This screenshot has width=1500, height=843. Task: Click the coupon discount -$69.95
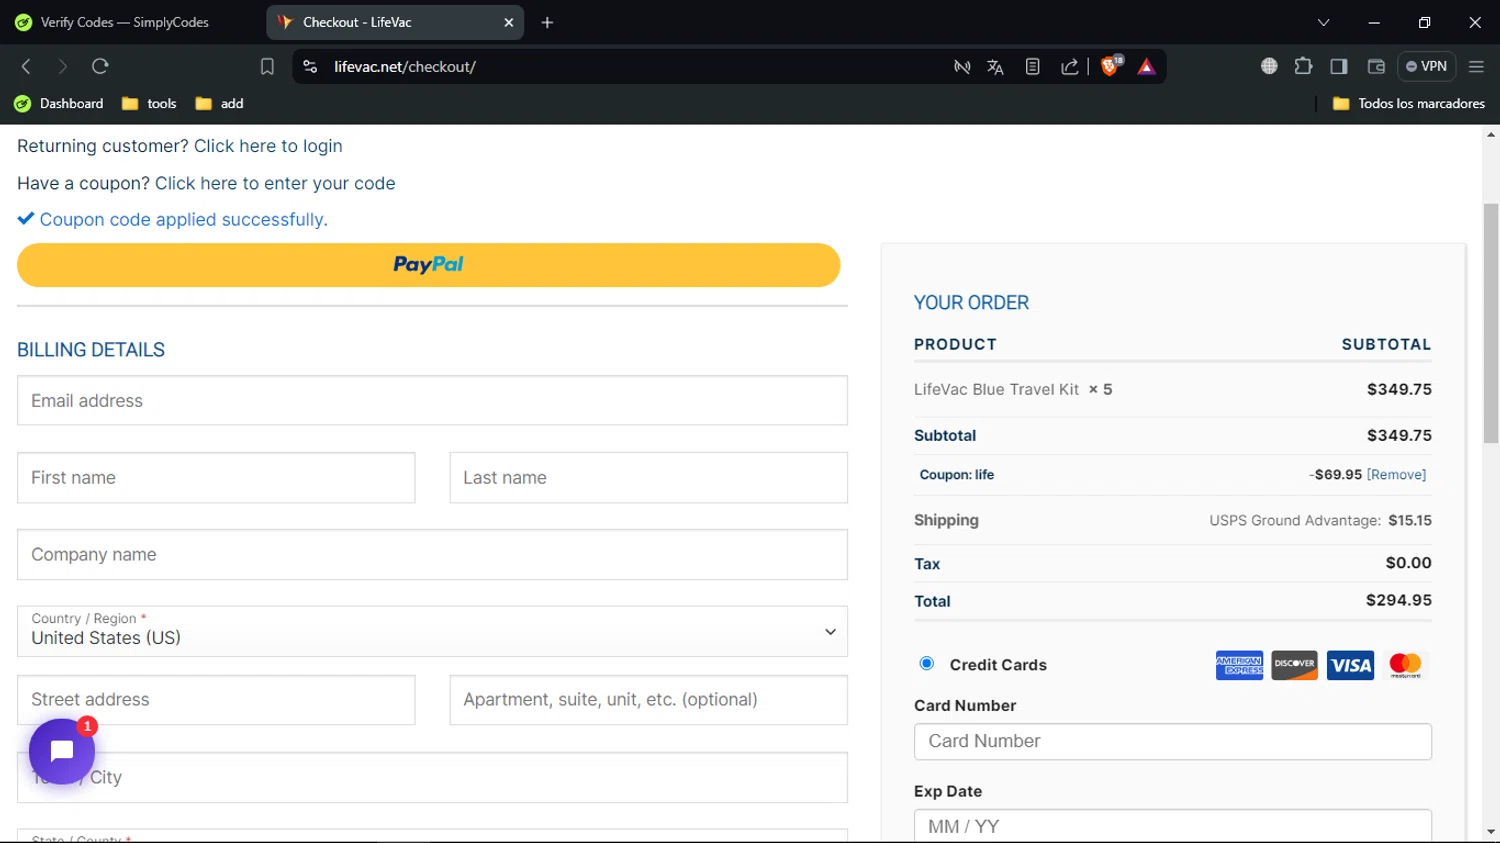(1335, 475)
